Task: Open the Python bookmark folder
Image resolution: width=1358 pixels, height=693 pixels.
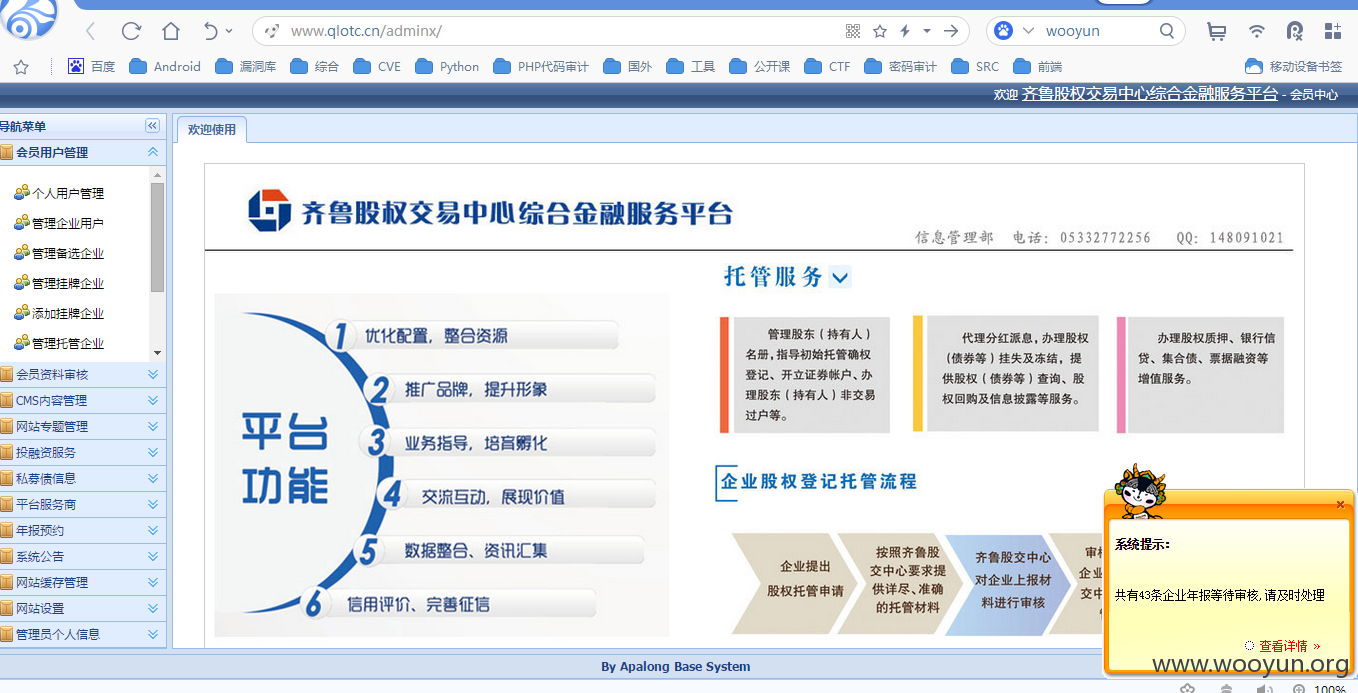Action: pyautogui.click(x=447, y=67)
